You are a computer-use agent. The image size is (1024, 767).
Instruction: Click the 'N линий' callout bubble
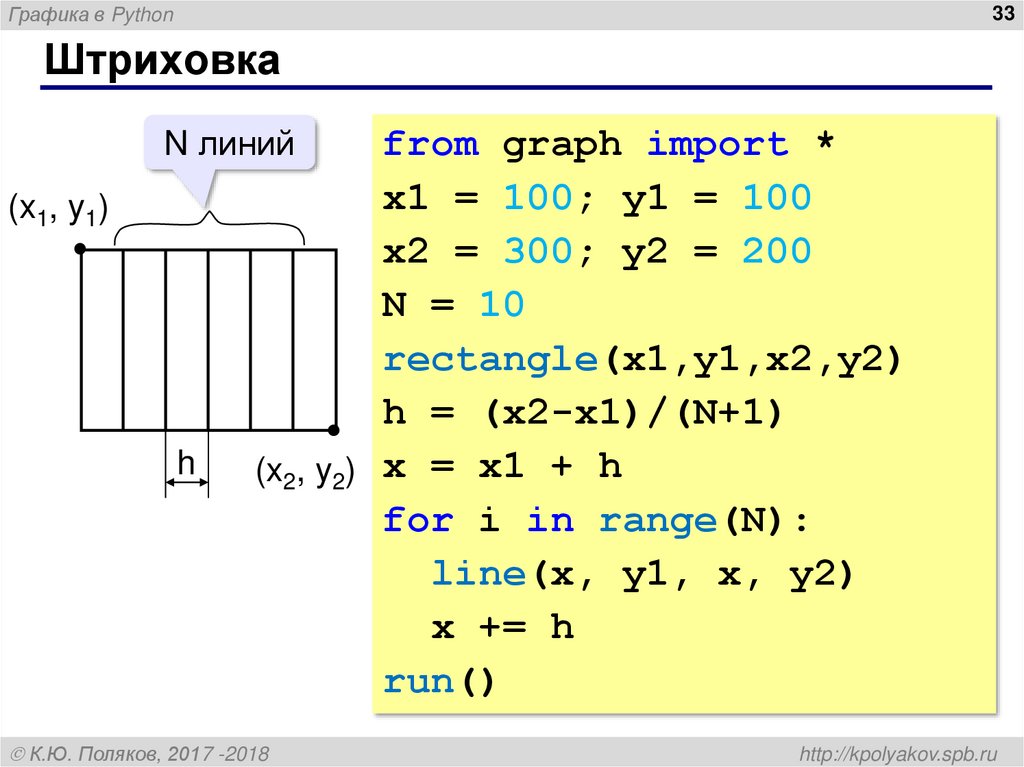click(229, 143)
